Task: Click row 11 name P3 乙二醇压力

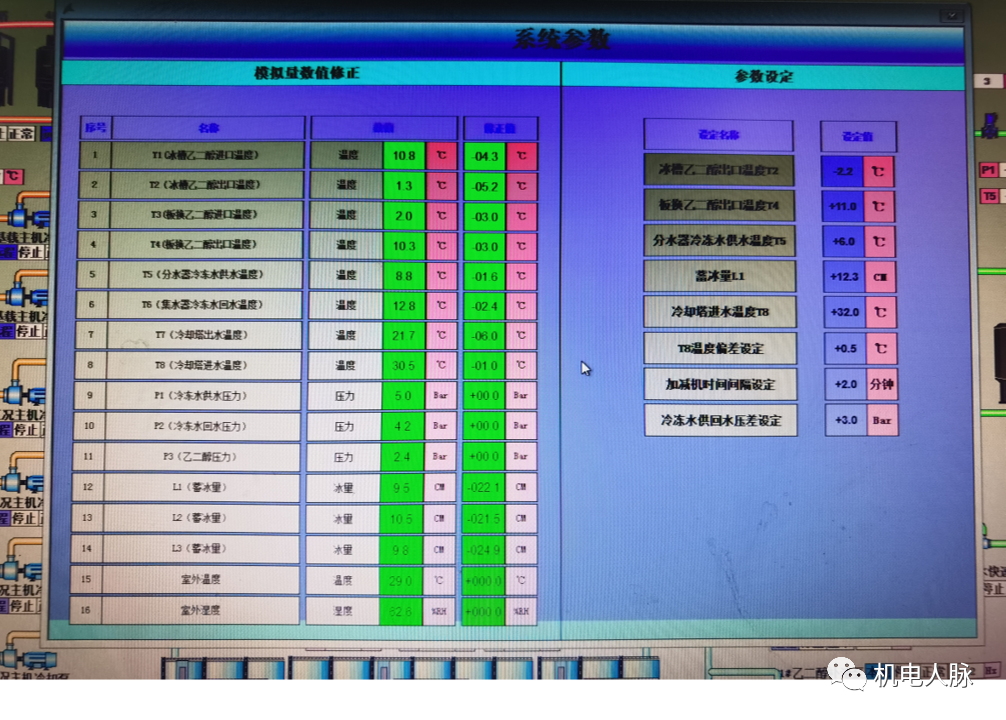Action: click(x=201, y=457)
